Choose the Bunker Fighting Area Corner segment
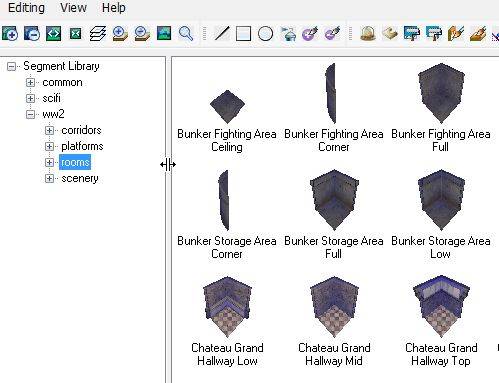499x383 pixels. coord(334,108)
